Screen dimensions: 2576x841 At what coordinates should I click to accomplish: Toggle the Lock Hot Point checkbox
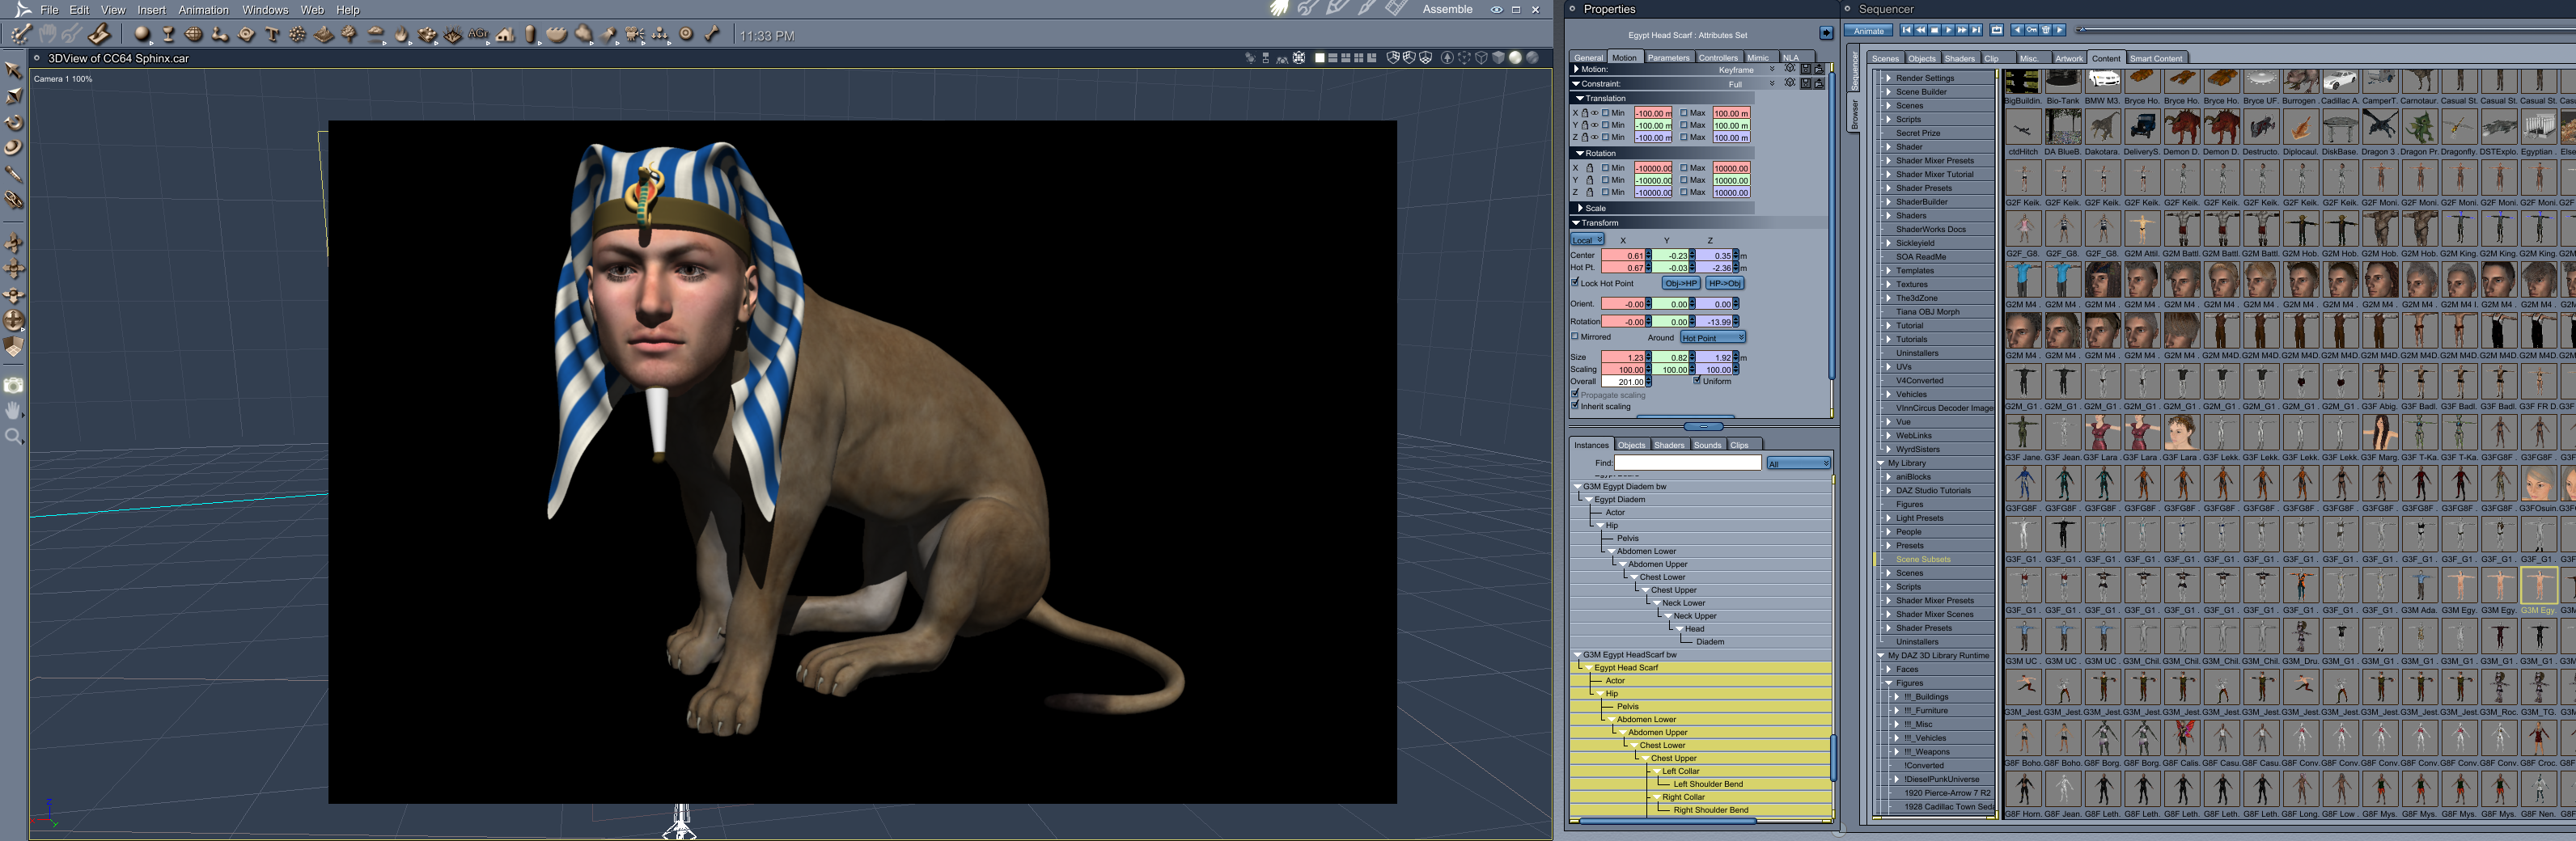1576,283
